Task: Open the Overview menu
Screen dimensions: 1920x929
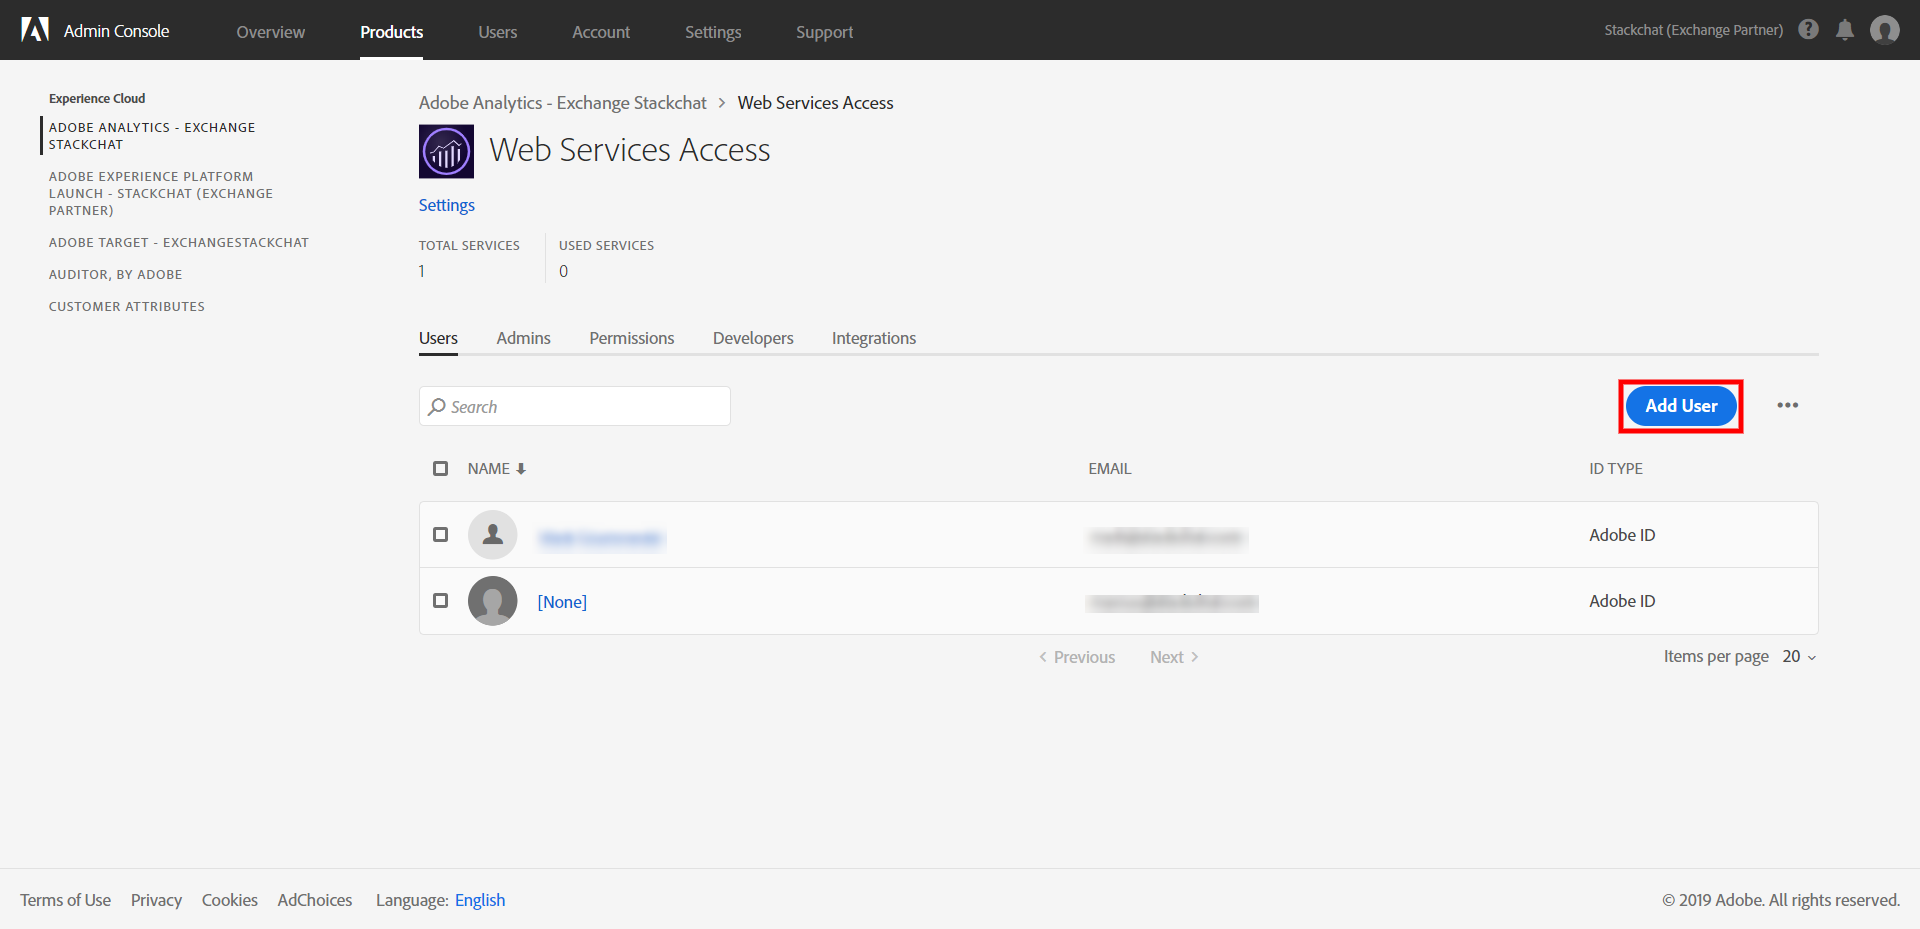Action: (271, 32)
